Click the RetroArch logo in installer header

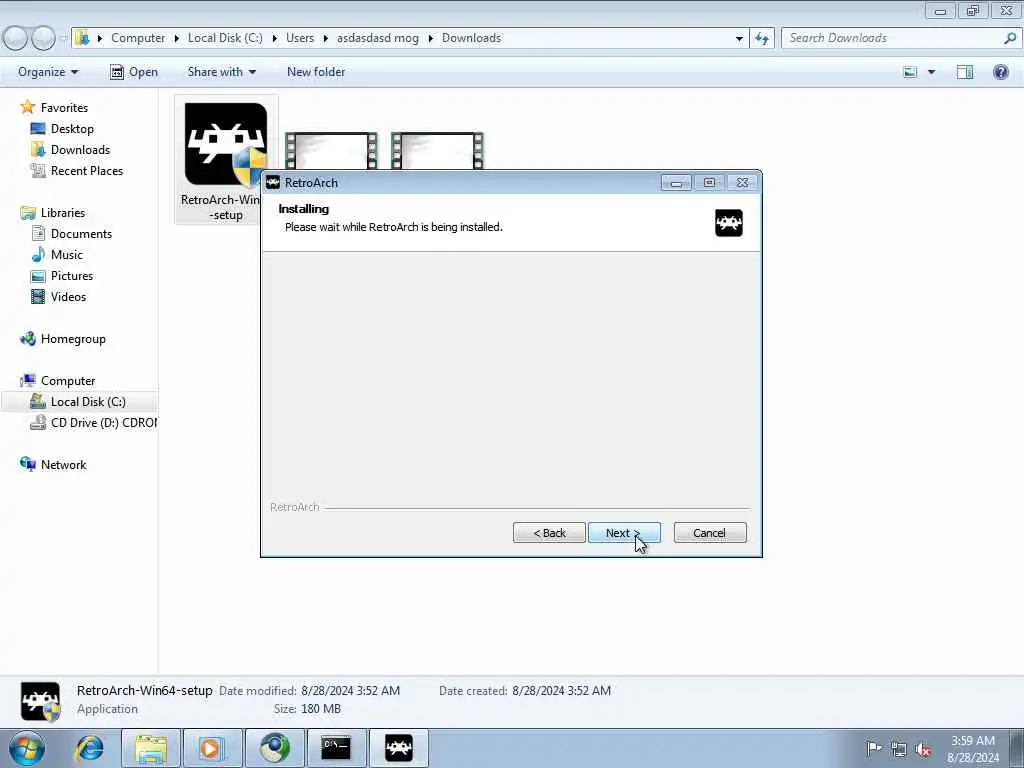pos(728,223)
